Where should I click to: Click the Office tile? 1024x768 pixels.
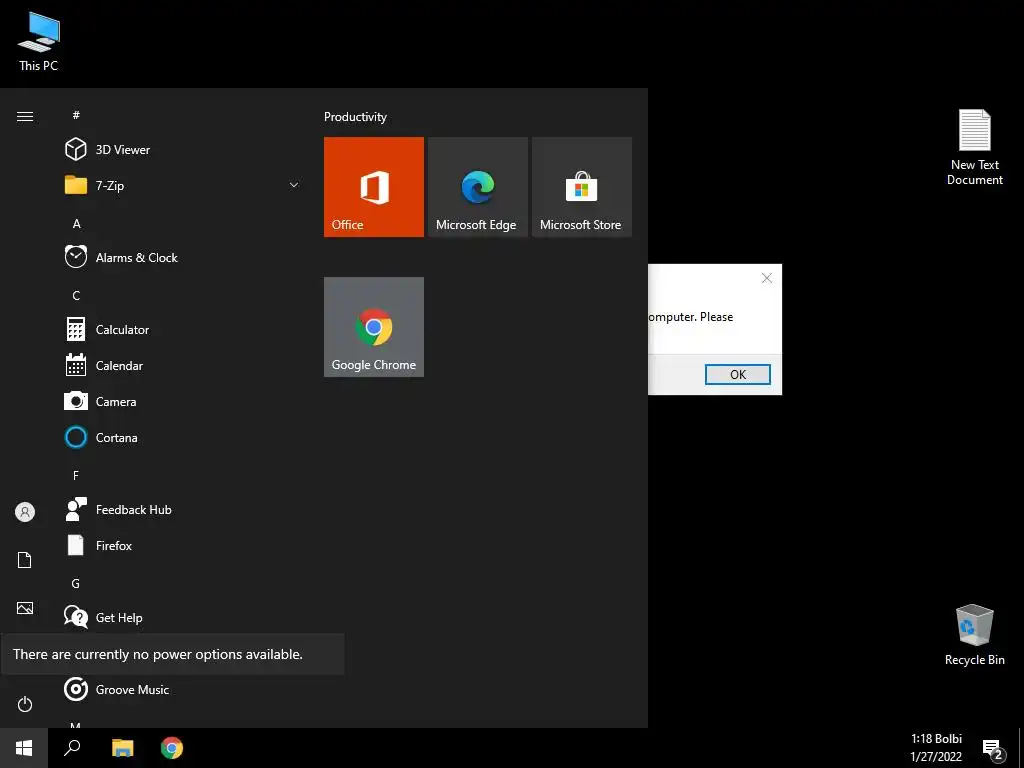click(x=374, y=187)
